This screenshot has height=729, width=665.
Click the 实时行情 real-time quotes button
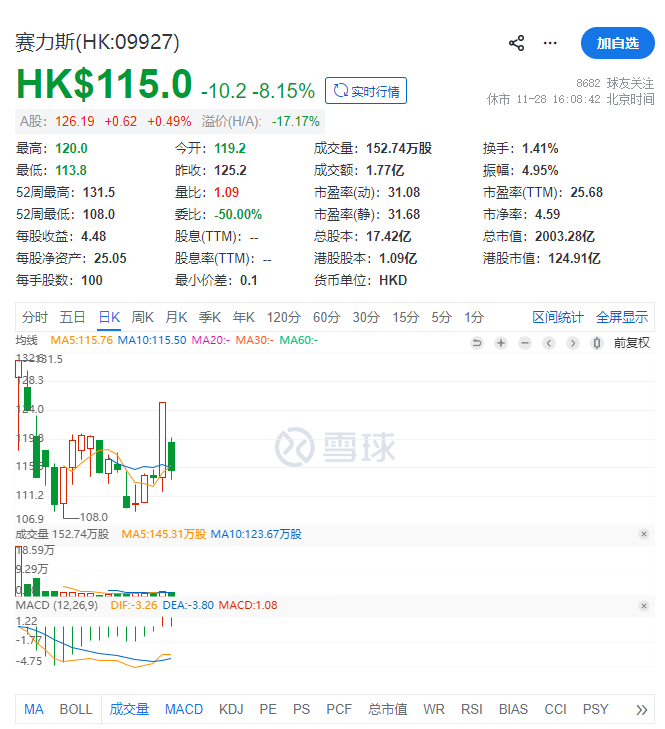(366, 91)
